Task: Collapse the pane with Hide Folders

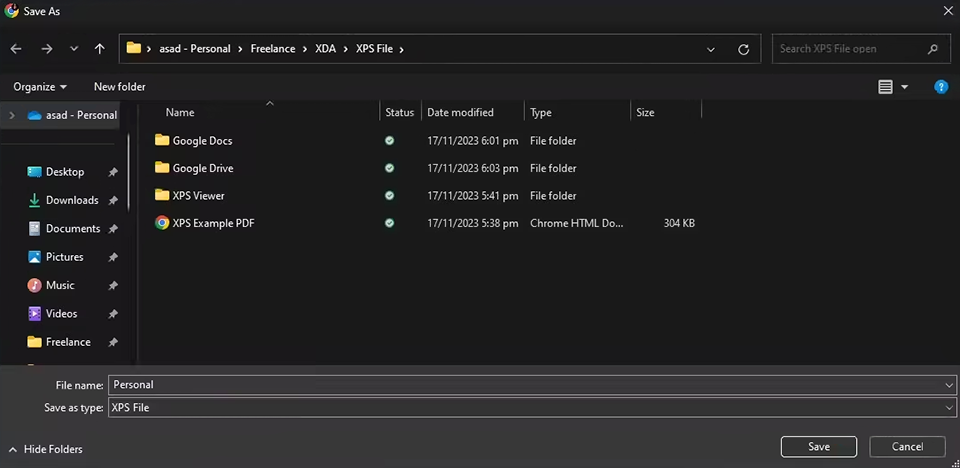Action: (x=46, y=450)
